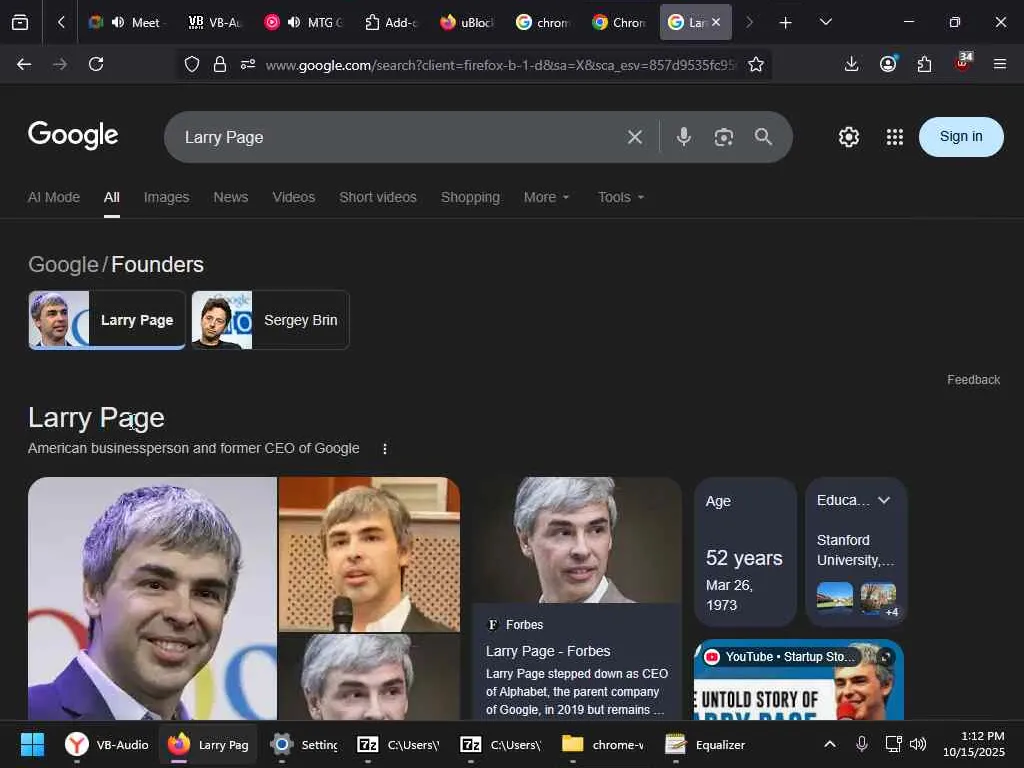Switch to the VB-Audio browser tab

215,23
